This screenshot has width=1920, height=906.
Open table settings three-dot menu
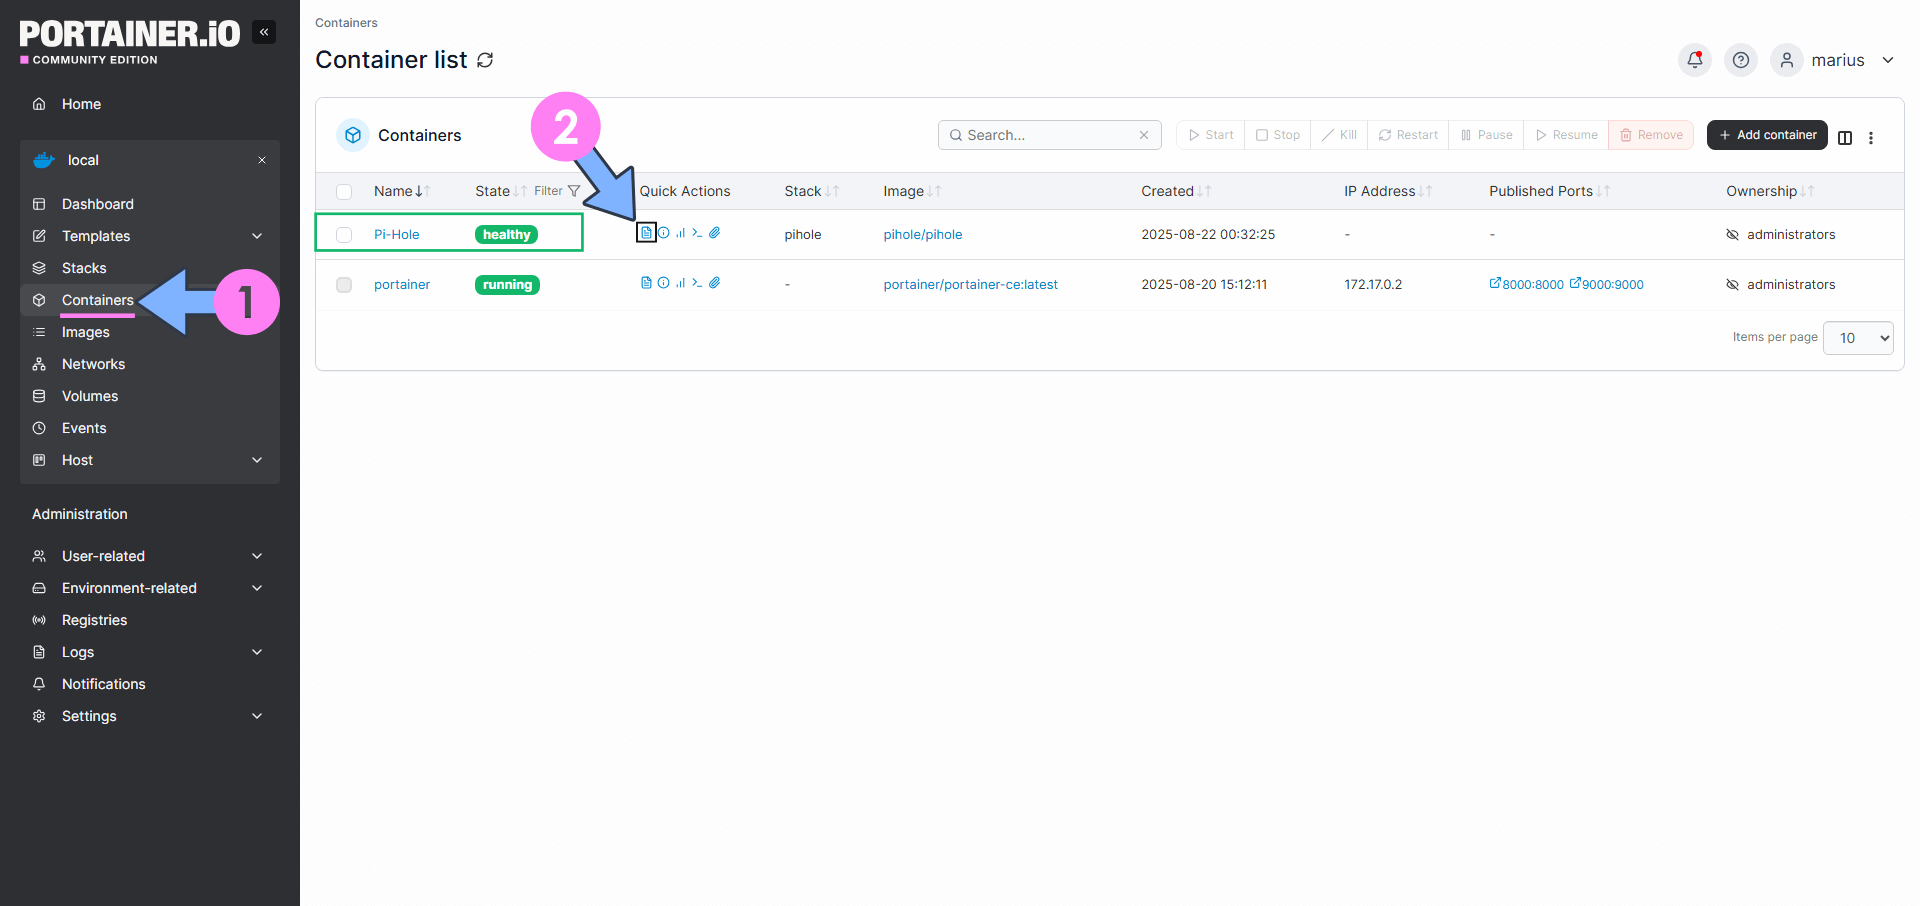point(1871,138)
